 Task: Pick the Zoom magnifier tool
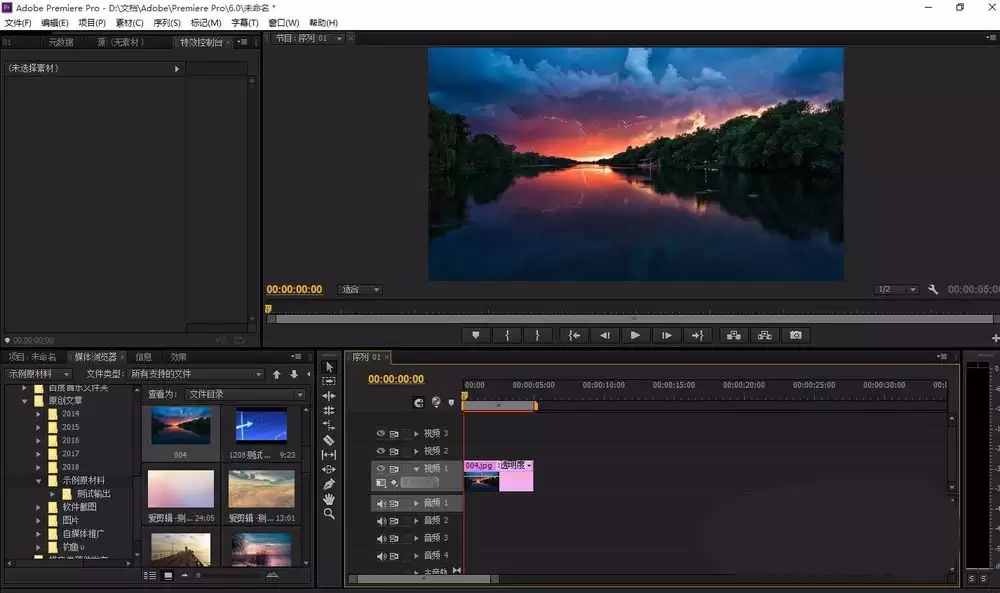pyautogui.click(x=328, y=513)
